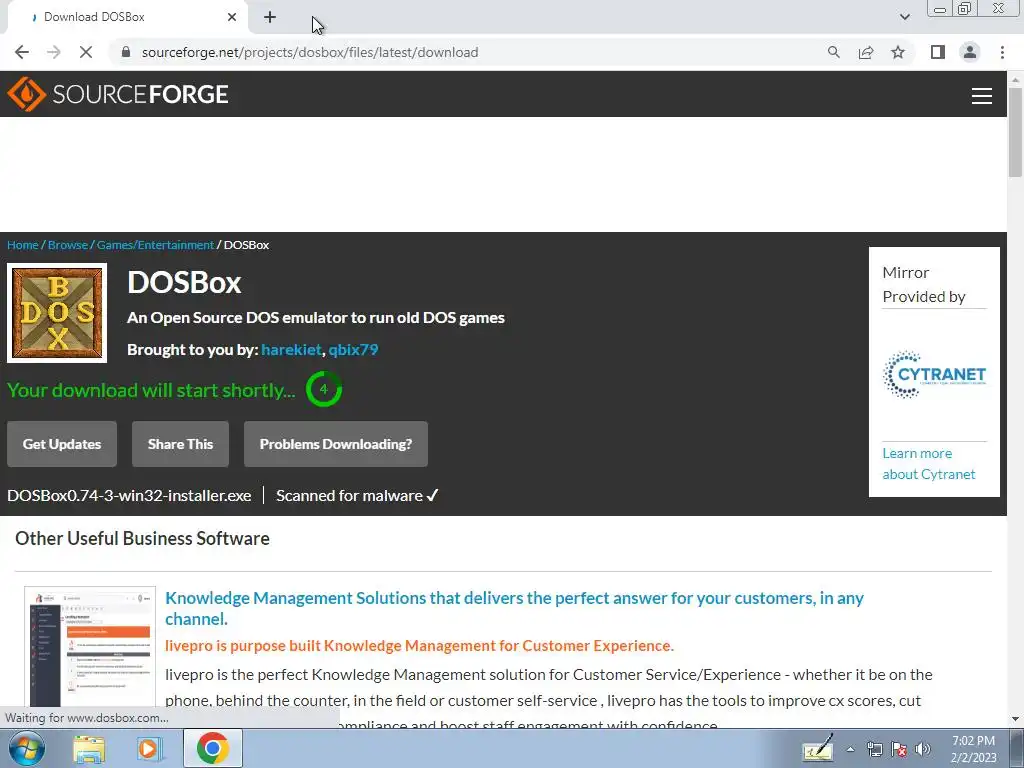Click the Cytranet mirror logo

pyautogui.click(x=935, y=375)
